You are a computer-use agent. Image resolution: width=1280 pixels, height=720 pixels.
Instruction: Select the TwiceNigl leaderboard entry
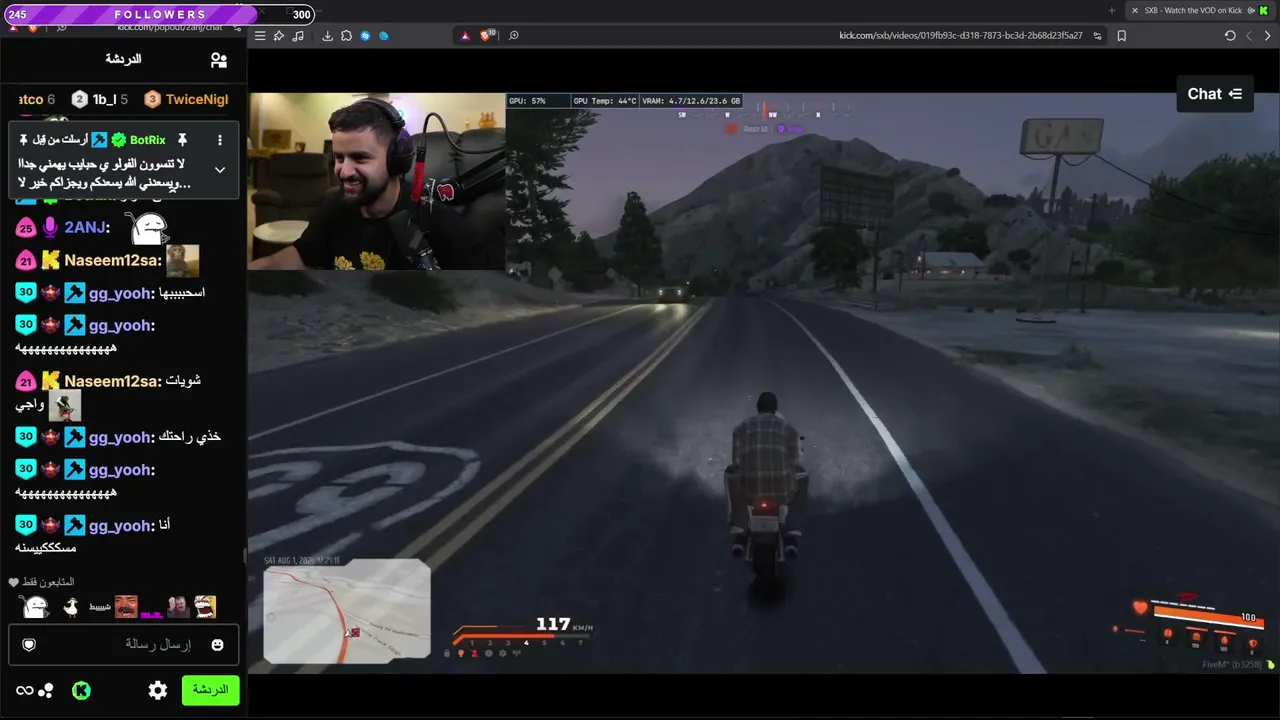187,99
